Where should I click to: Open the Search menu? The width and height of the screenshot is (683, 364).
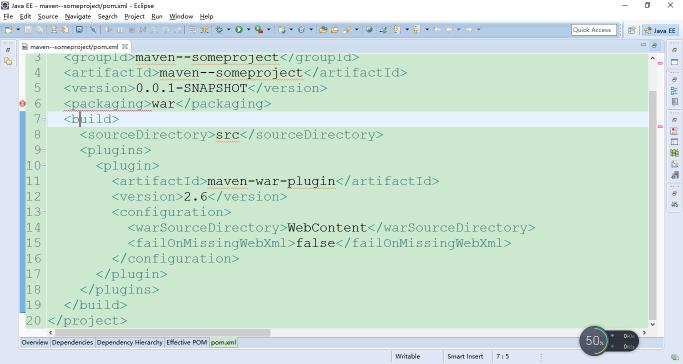tap(107, 16)
